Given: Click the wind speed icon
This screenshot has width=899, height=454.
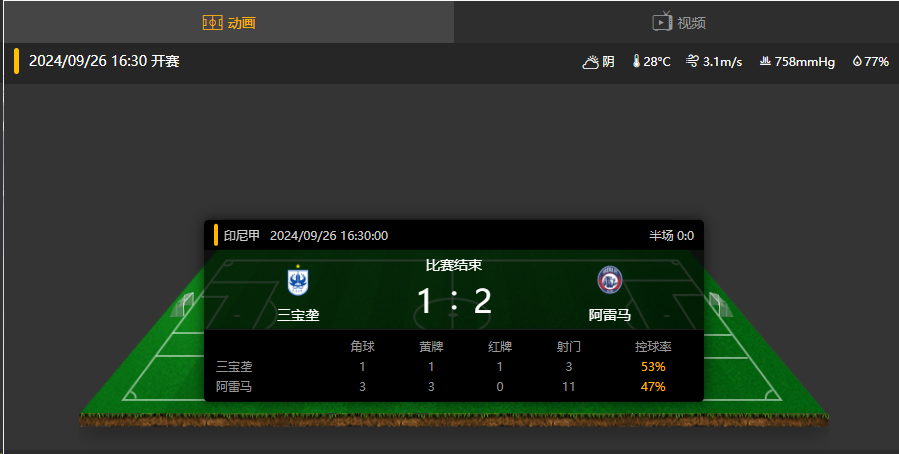Looking at the screenshot, I should tap(692, 61).
